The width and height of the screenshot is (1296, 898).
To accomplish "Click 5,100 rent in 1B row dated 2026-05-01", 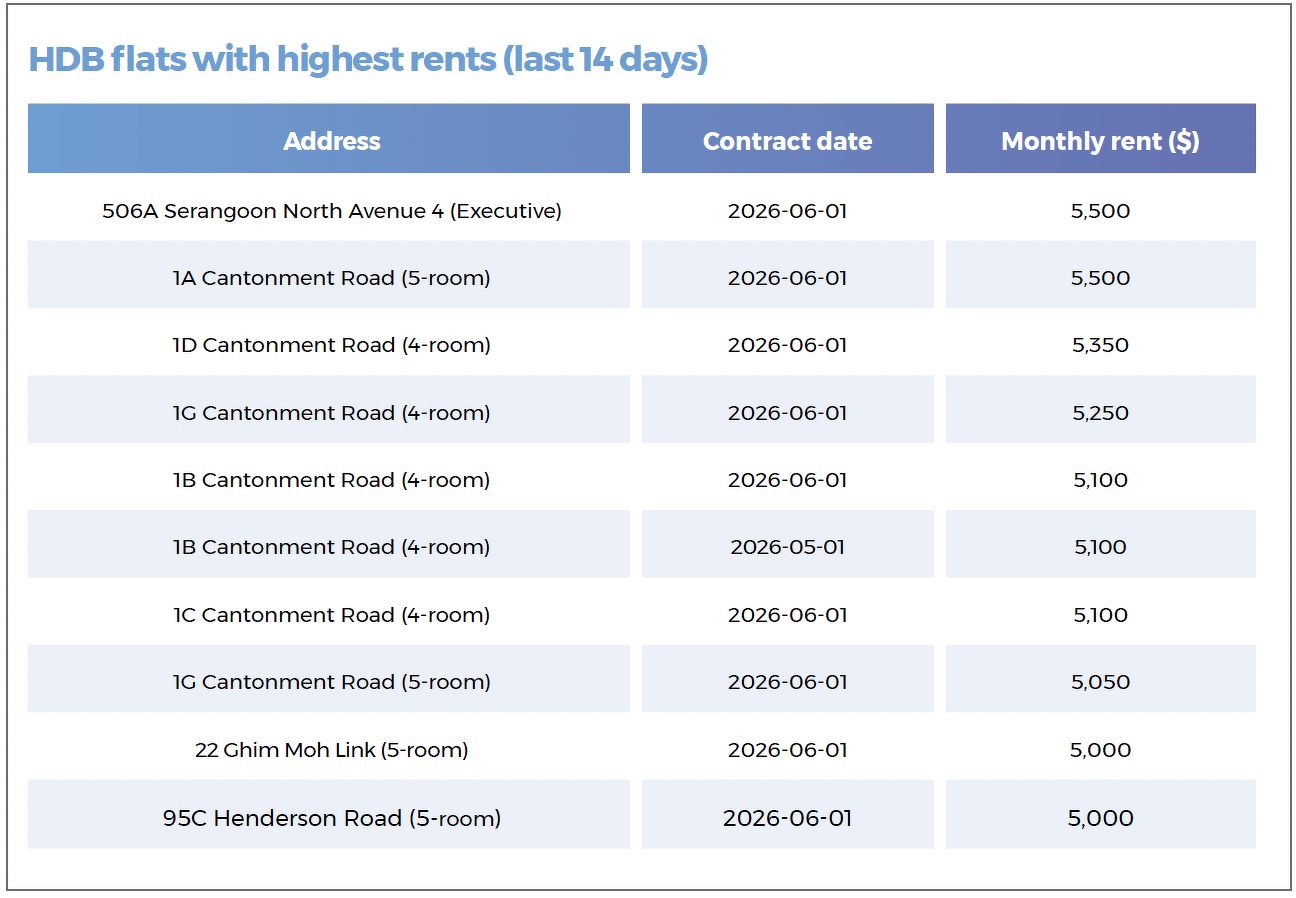I will coord(1101,547).
